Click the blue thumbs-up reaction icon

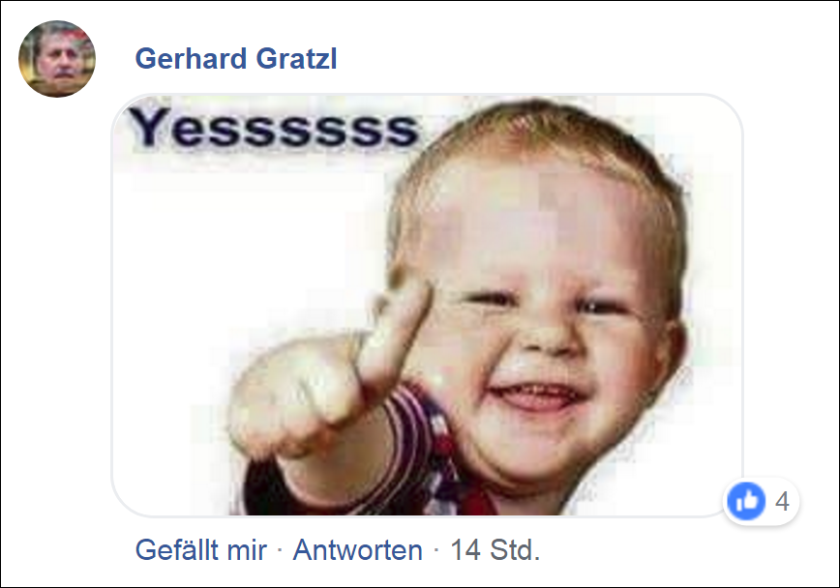coord(746,501)
